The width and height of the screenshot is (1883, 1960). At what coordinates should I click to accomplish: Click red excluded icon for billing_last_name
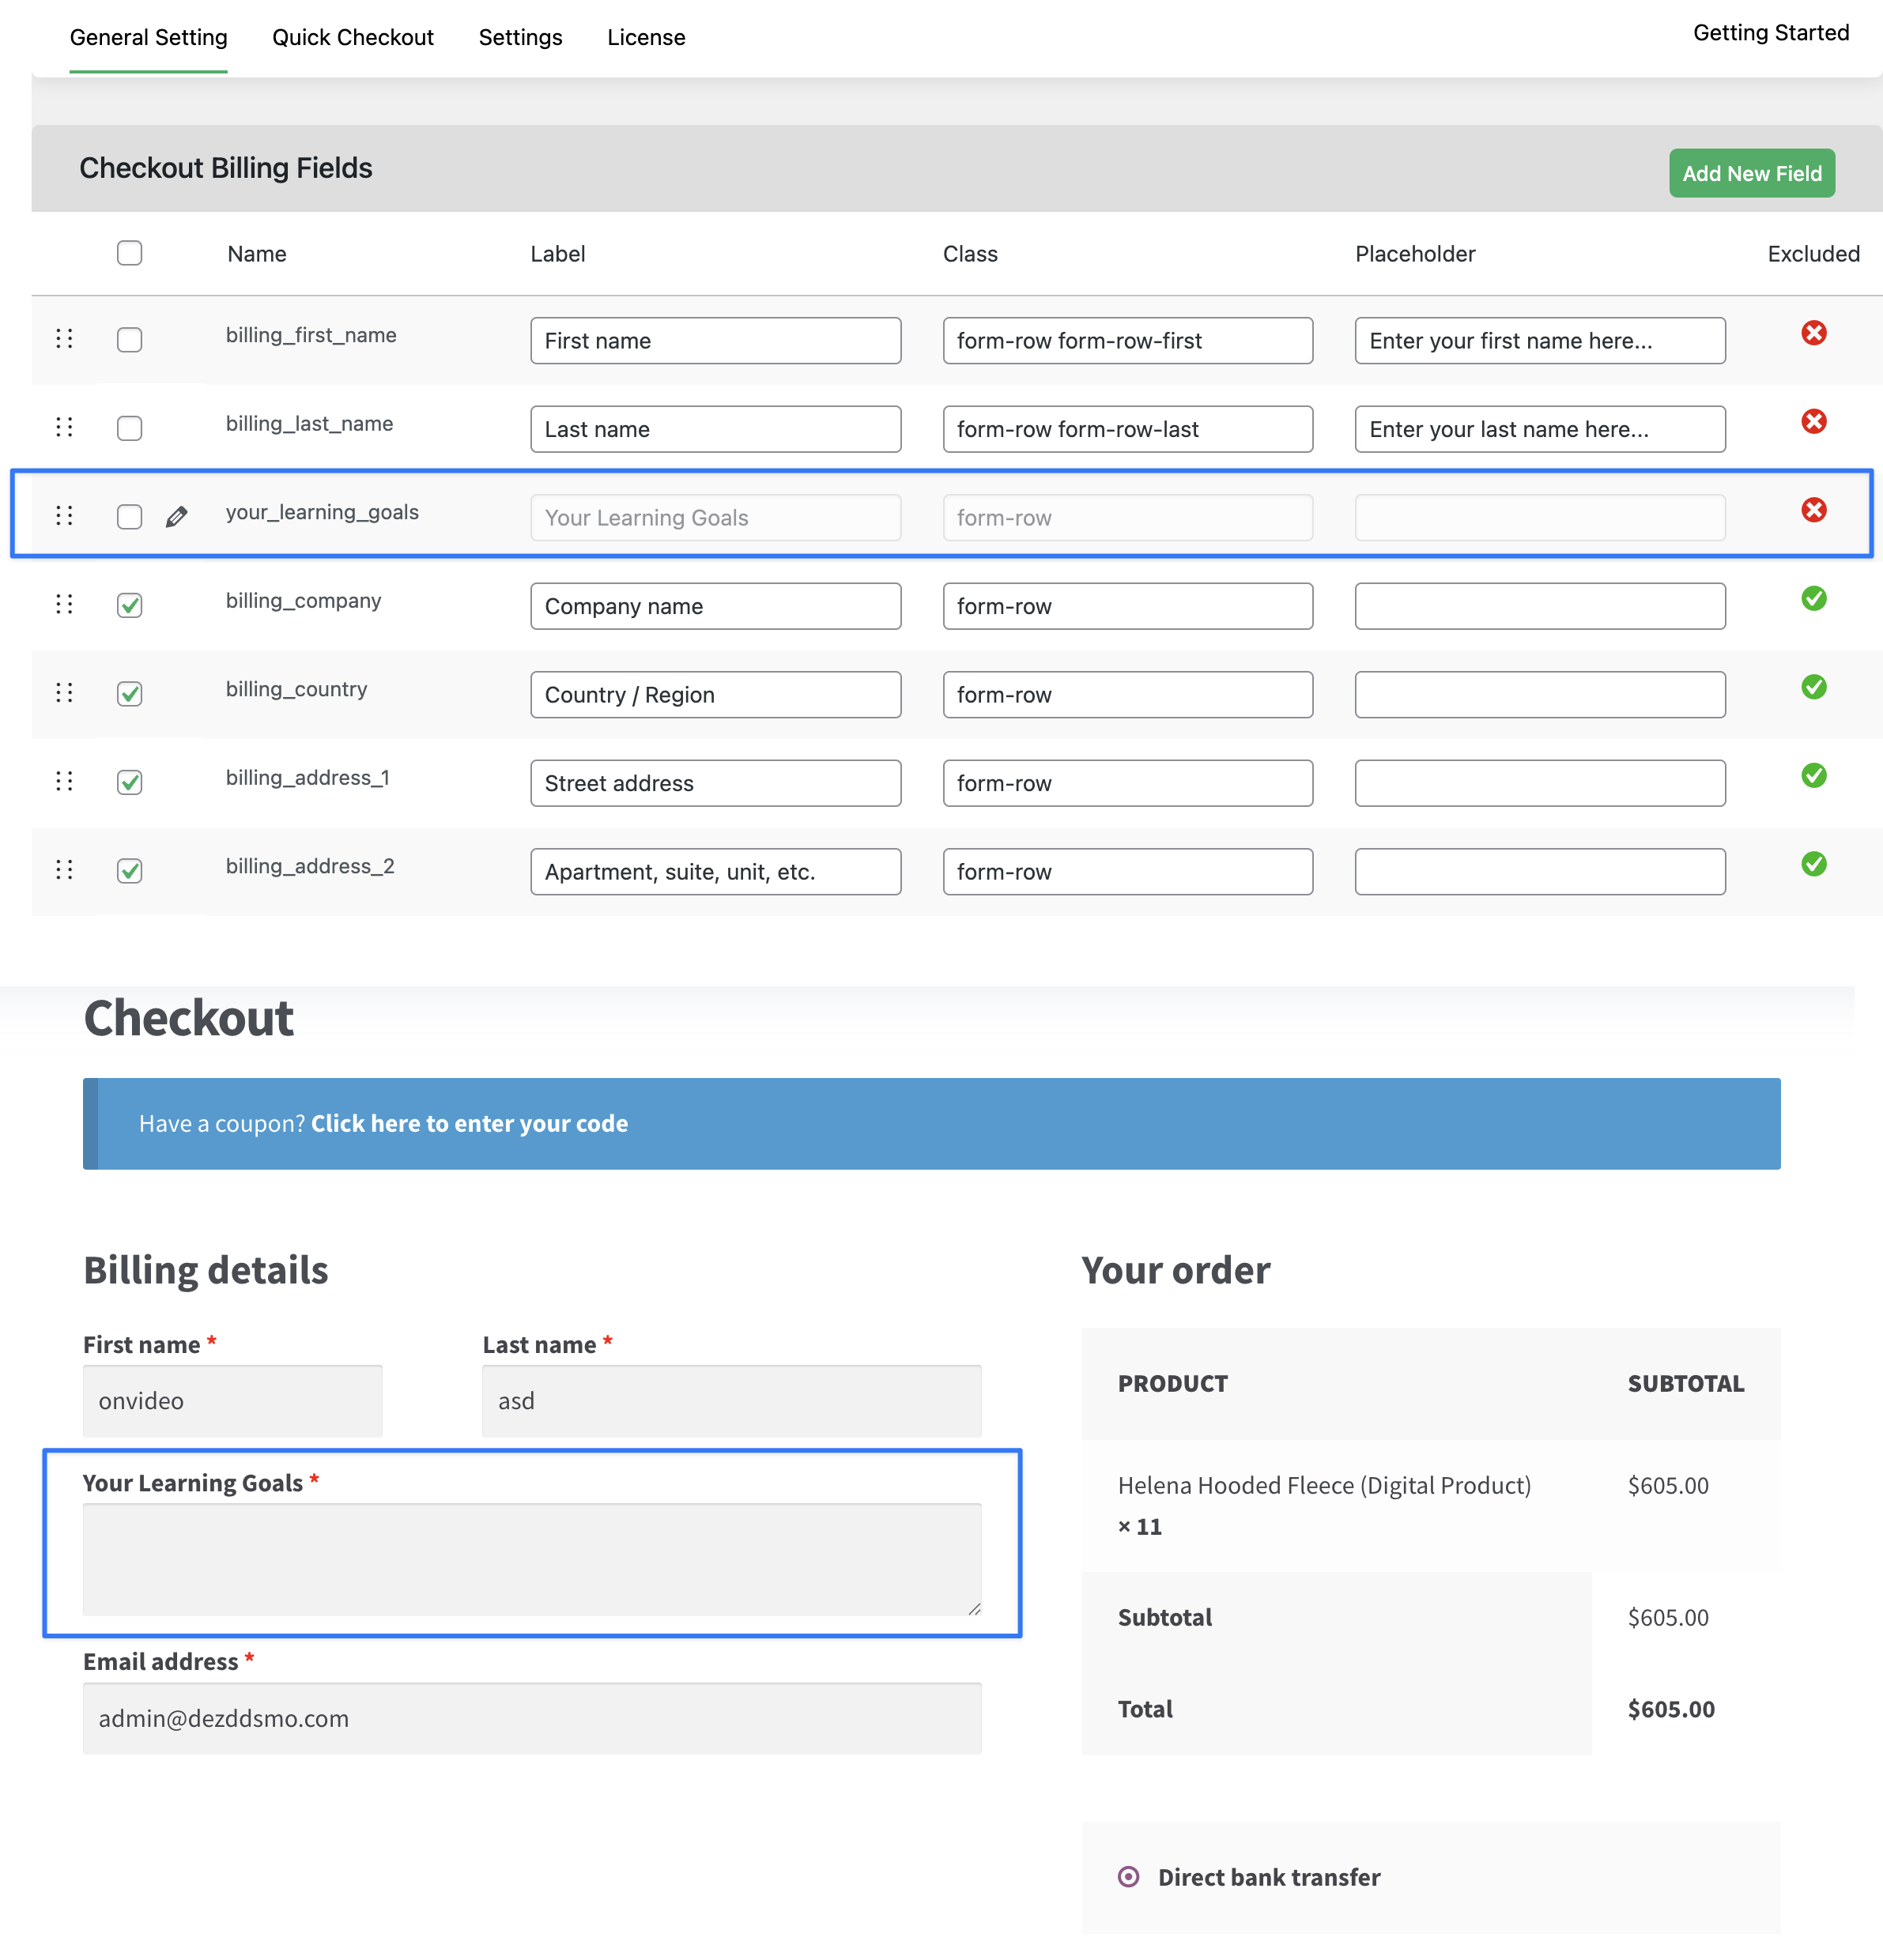pos(1813,421)
